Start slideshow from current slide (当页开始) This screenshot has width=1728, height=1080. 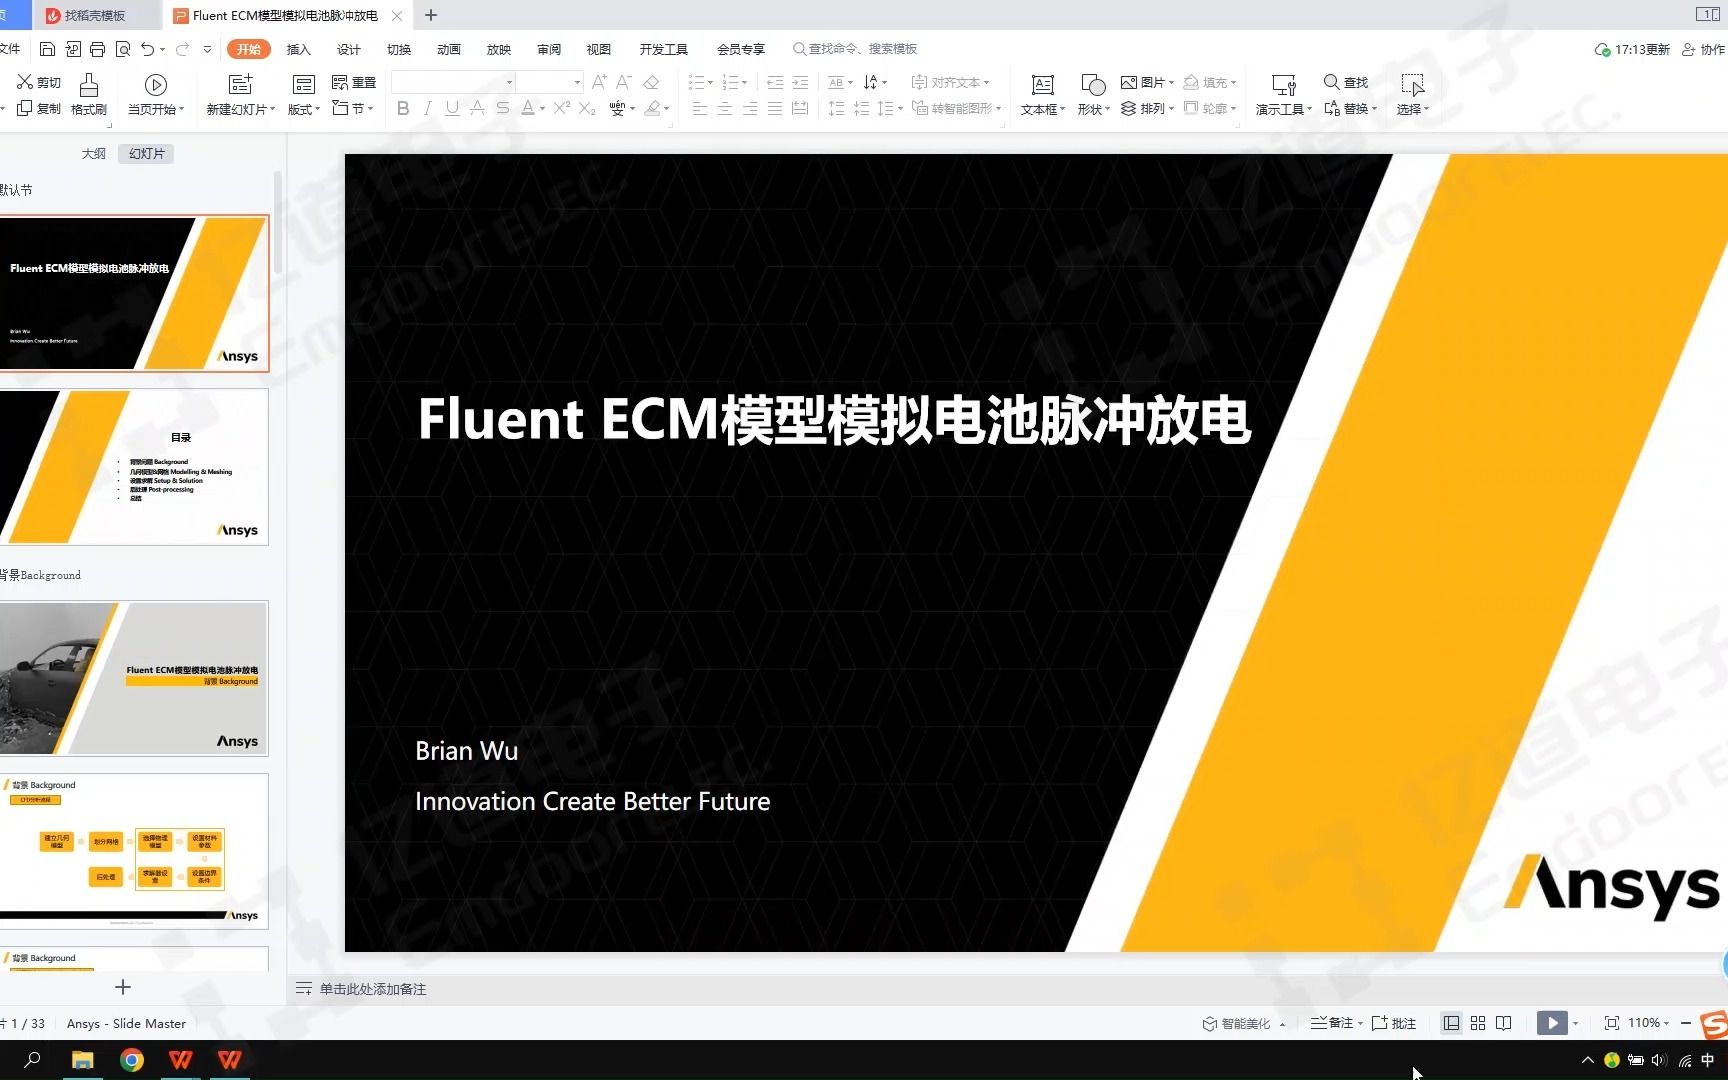156,95
